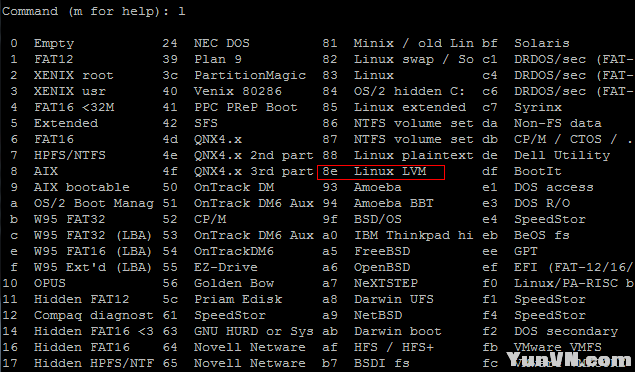Viewport: 635px width, 372px height.
Task: Select 'Hidden FAT12' text
Action: click(82, 299)
